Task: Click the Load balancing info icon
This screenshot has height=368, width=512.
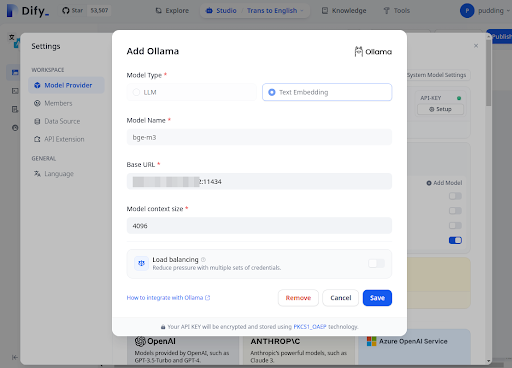Action: tap(203, 259)
